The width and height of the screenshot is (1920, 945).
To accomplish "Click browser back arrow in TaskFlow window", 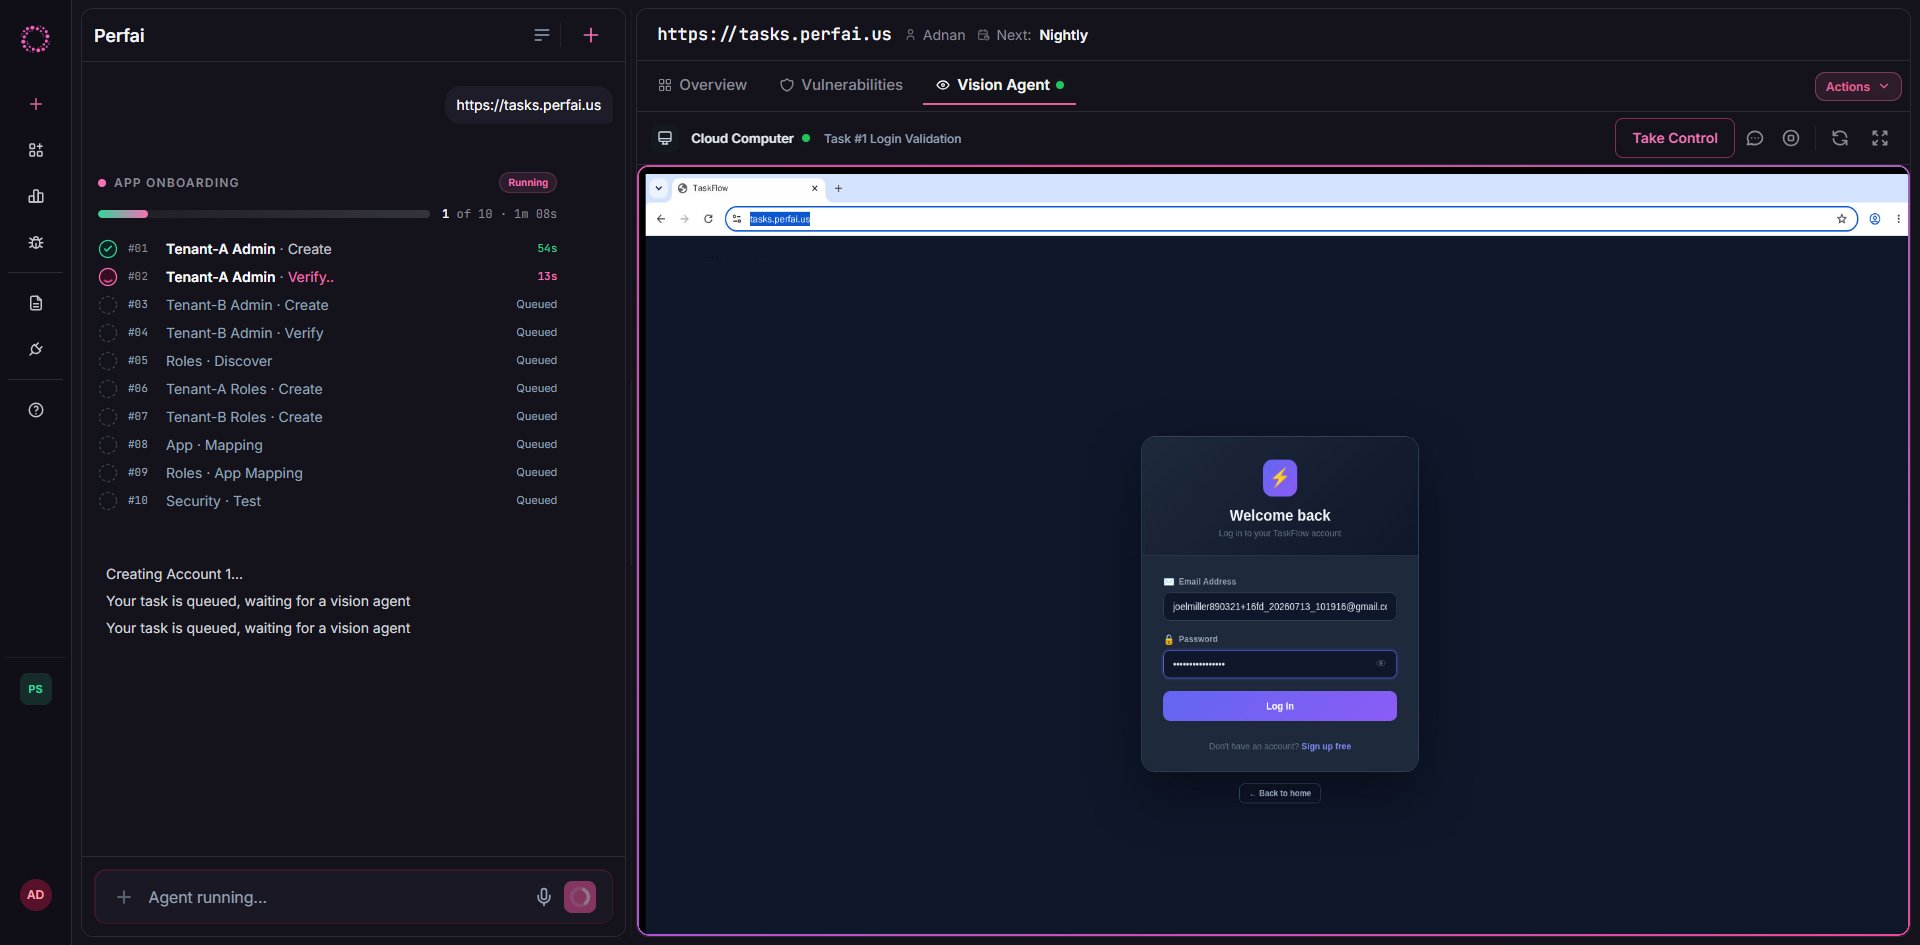I will coord(661,219).
